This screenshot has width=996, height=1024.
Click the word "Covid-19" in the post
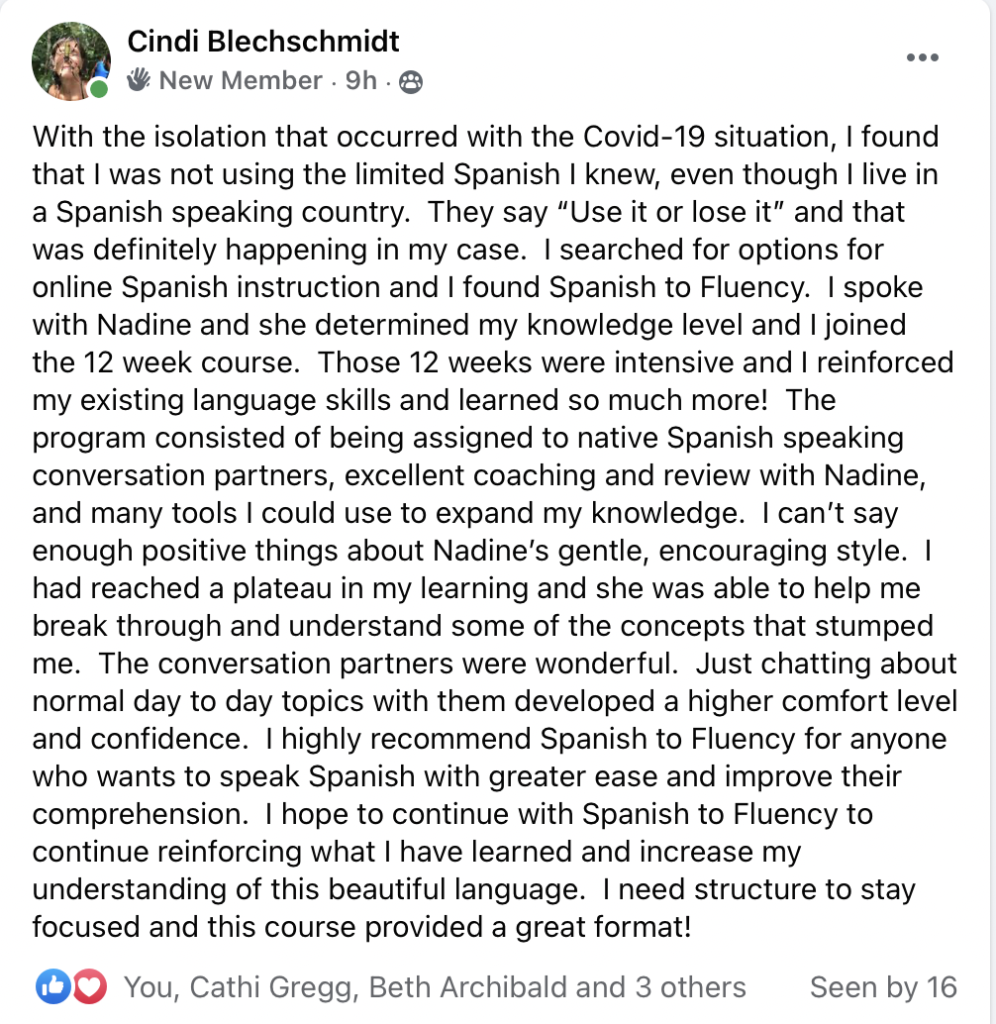click(x=643, y=137)
